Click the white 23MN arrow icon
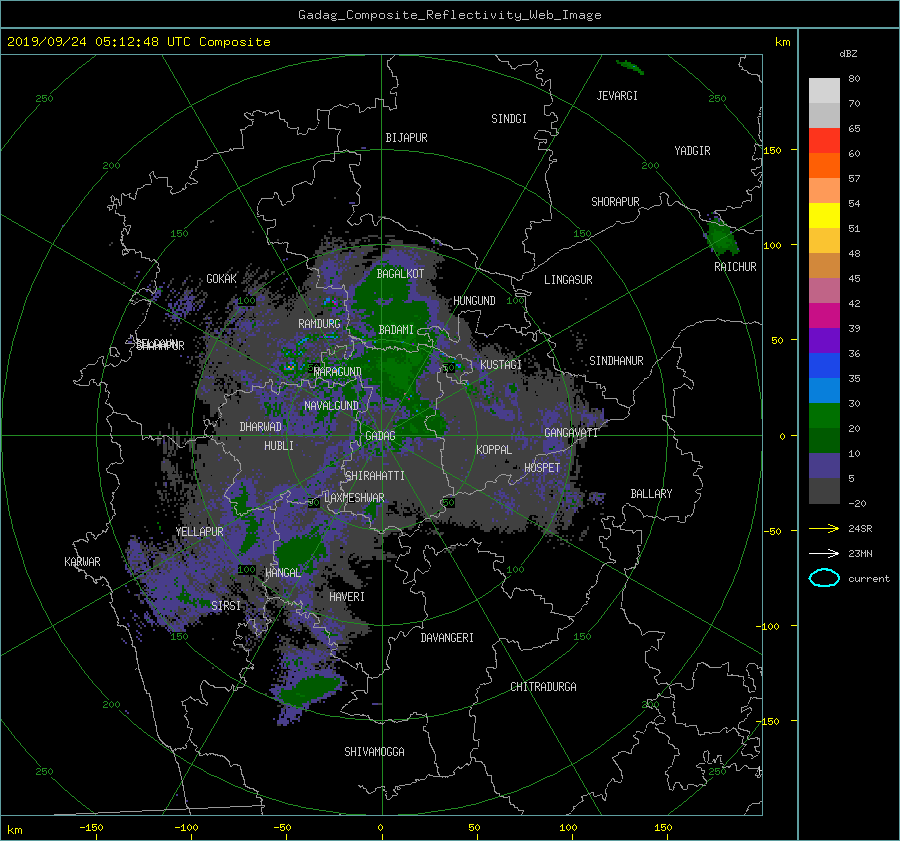The width and height of the screenshot is (900, 841). point(824,553)
